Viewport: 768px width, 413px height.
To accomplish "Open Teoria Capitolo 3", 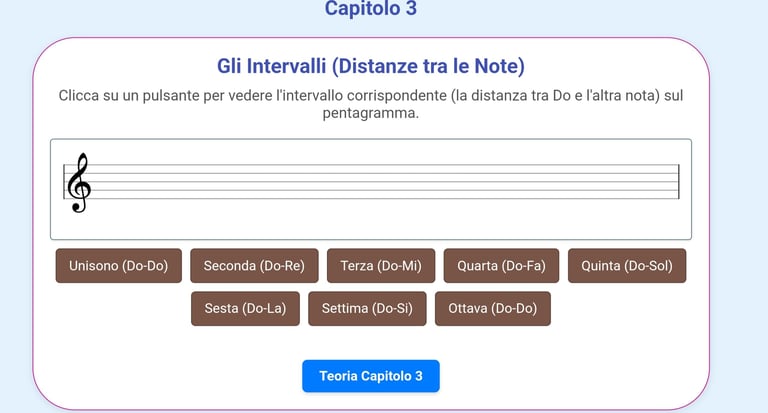I will pyautogui.click(x=371, y=376).
